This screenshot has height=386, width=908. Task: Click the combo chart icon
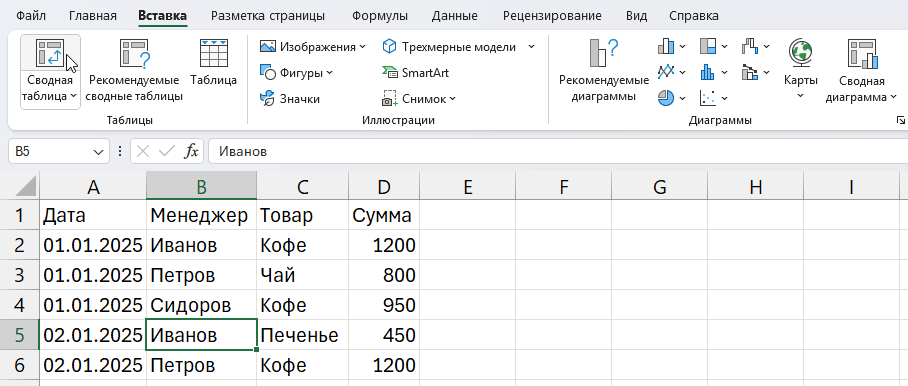[750, 72]
